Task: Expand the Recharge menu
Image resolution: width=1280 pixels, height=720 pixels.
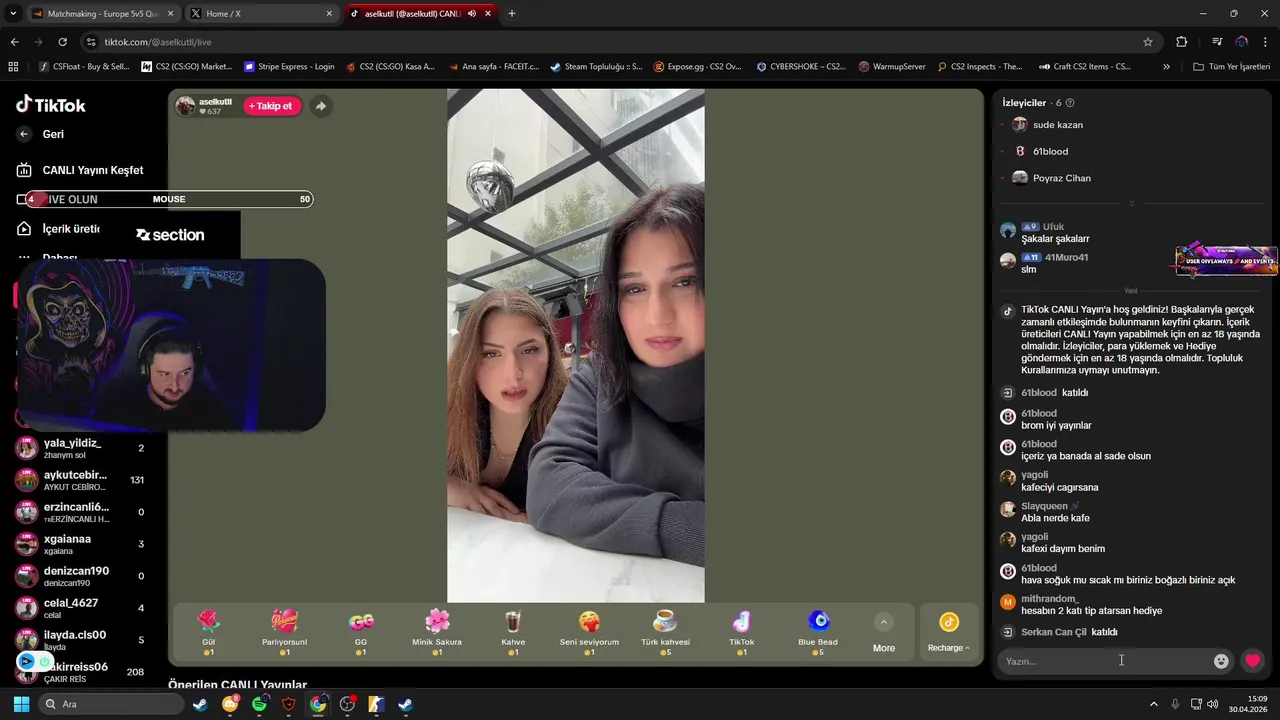Action: [948, 633]
